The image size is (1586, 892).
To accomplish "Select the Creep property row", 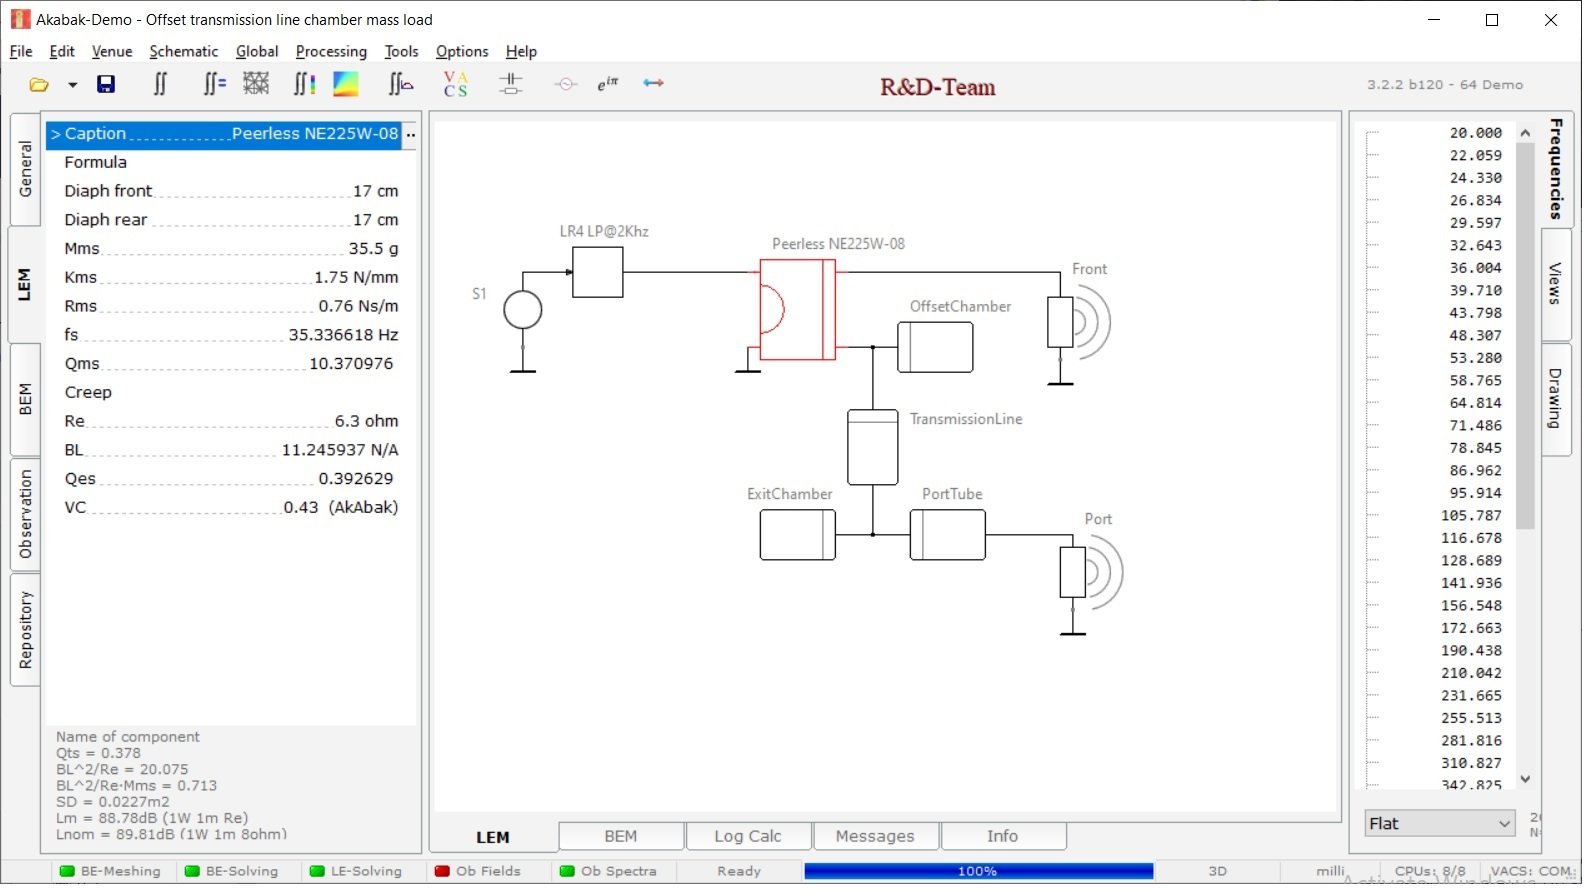I will [231, 393].
